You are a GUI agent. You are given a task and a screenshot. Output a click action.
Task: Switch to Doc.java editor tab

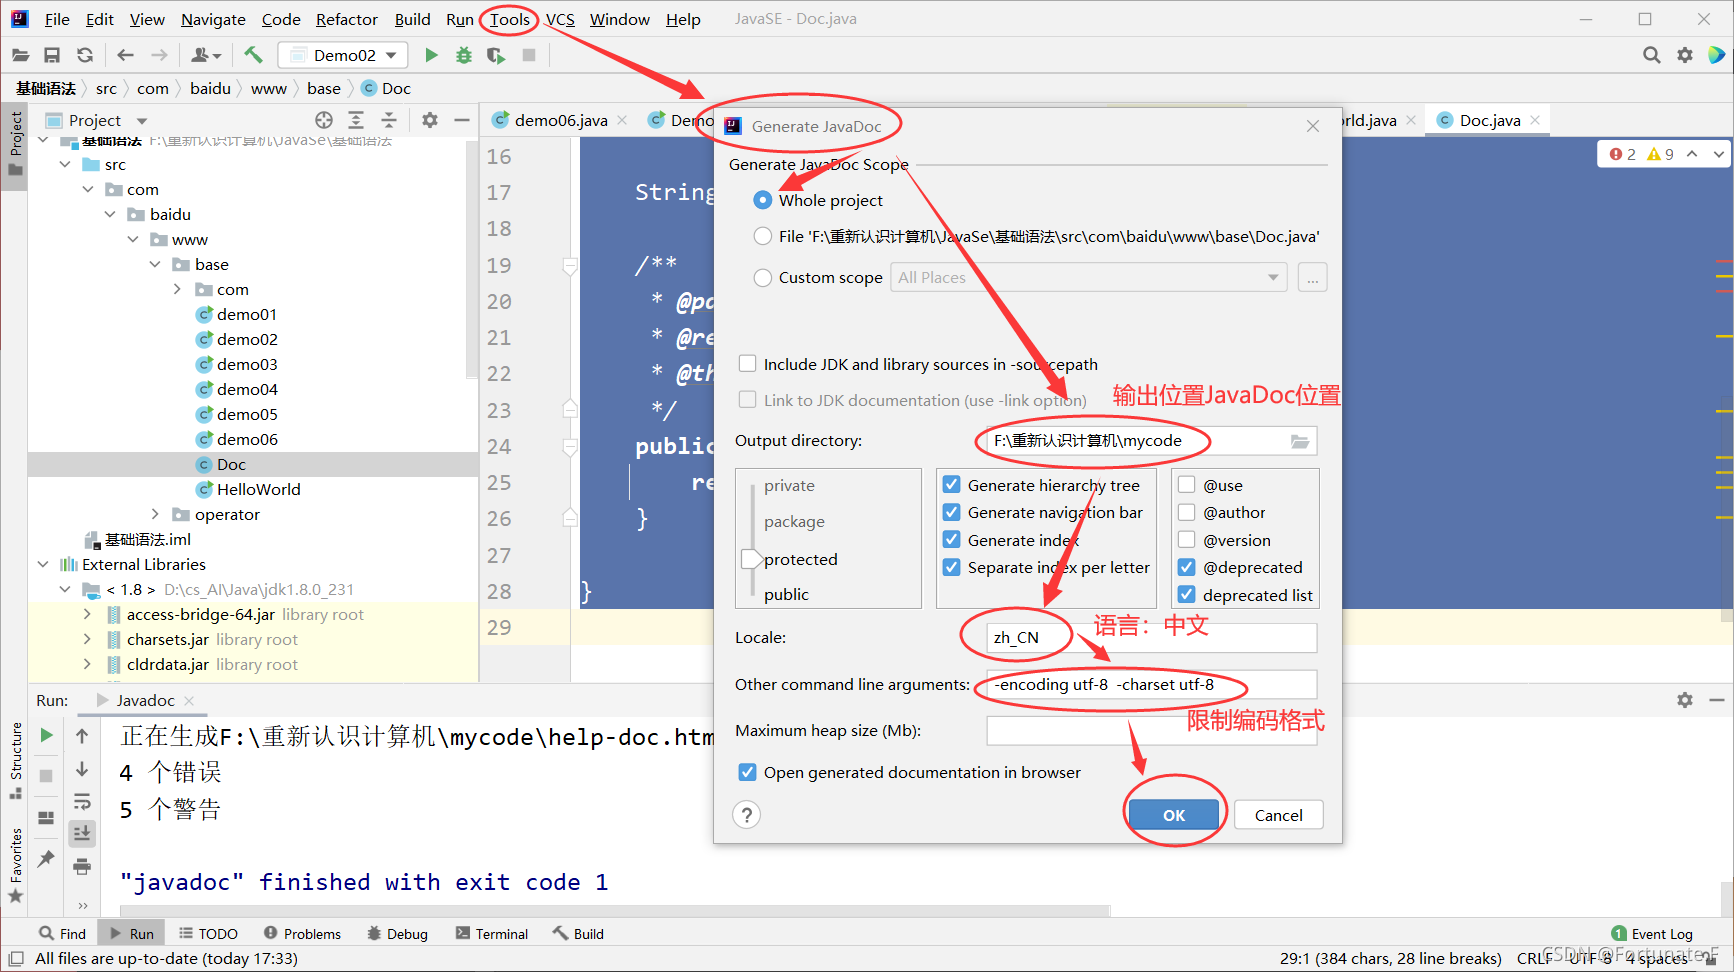tap(1489, 120)
